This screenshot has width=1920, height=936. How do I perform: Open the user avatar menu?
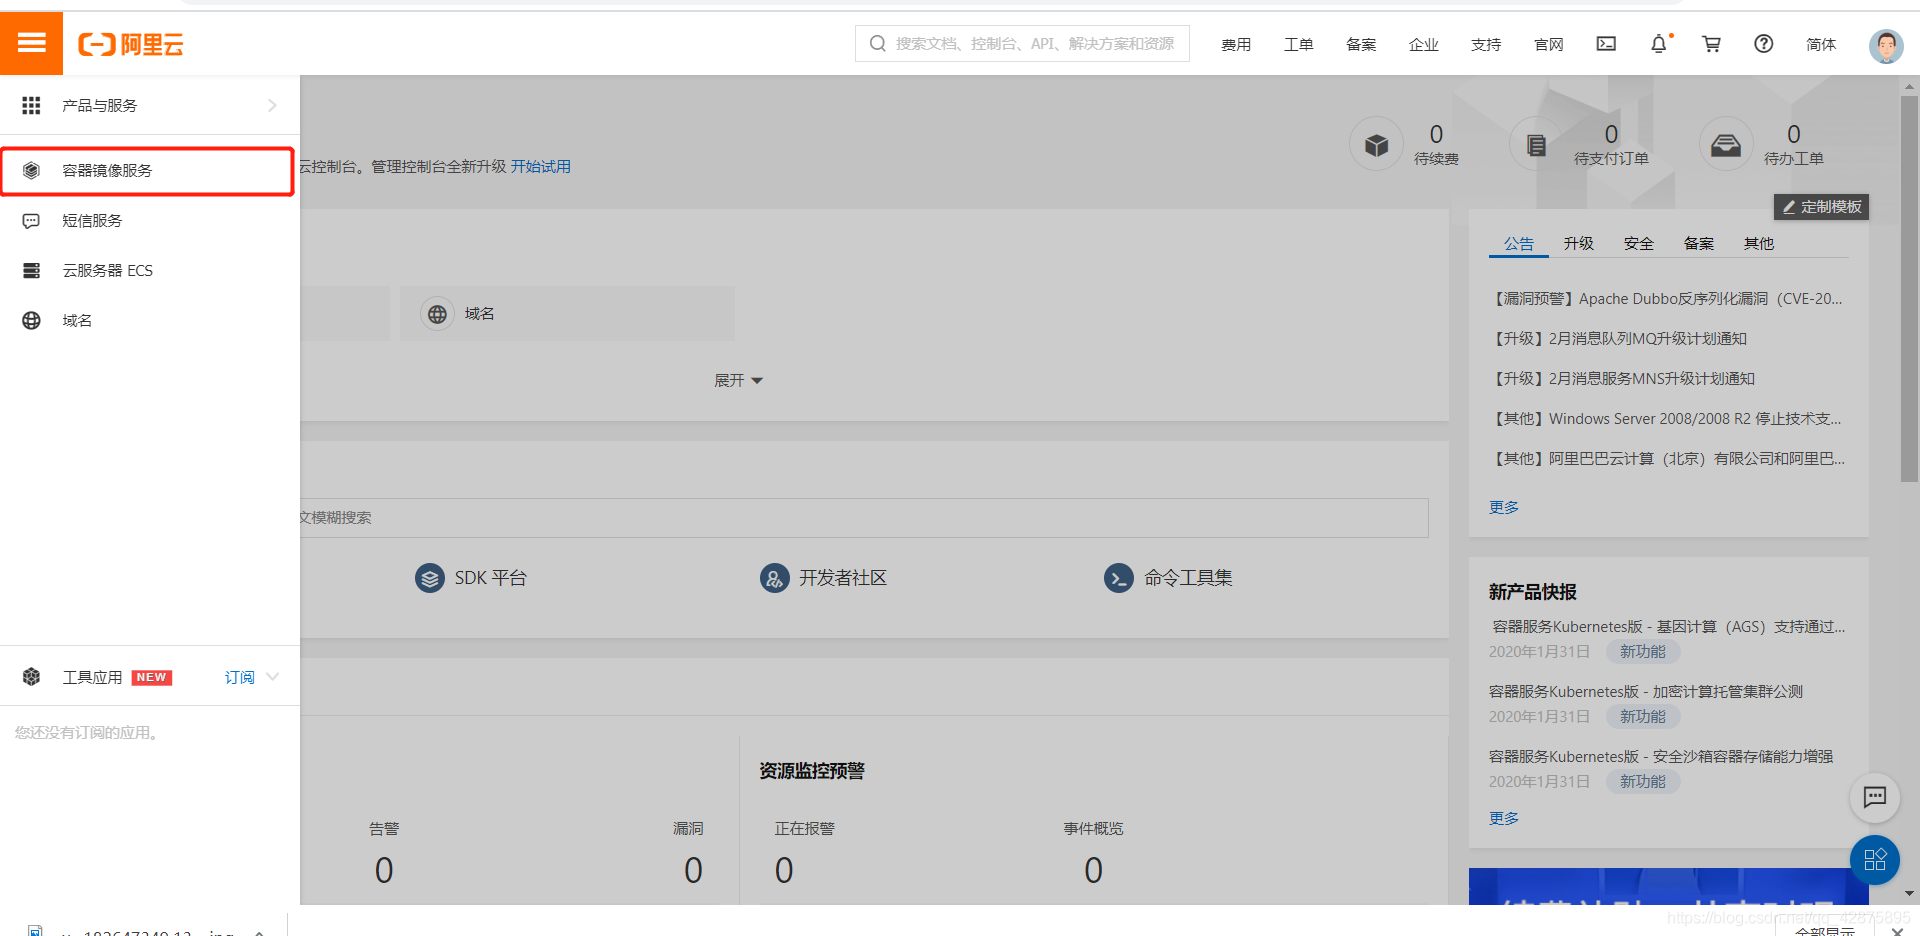coord(1886,45)
